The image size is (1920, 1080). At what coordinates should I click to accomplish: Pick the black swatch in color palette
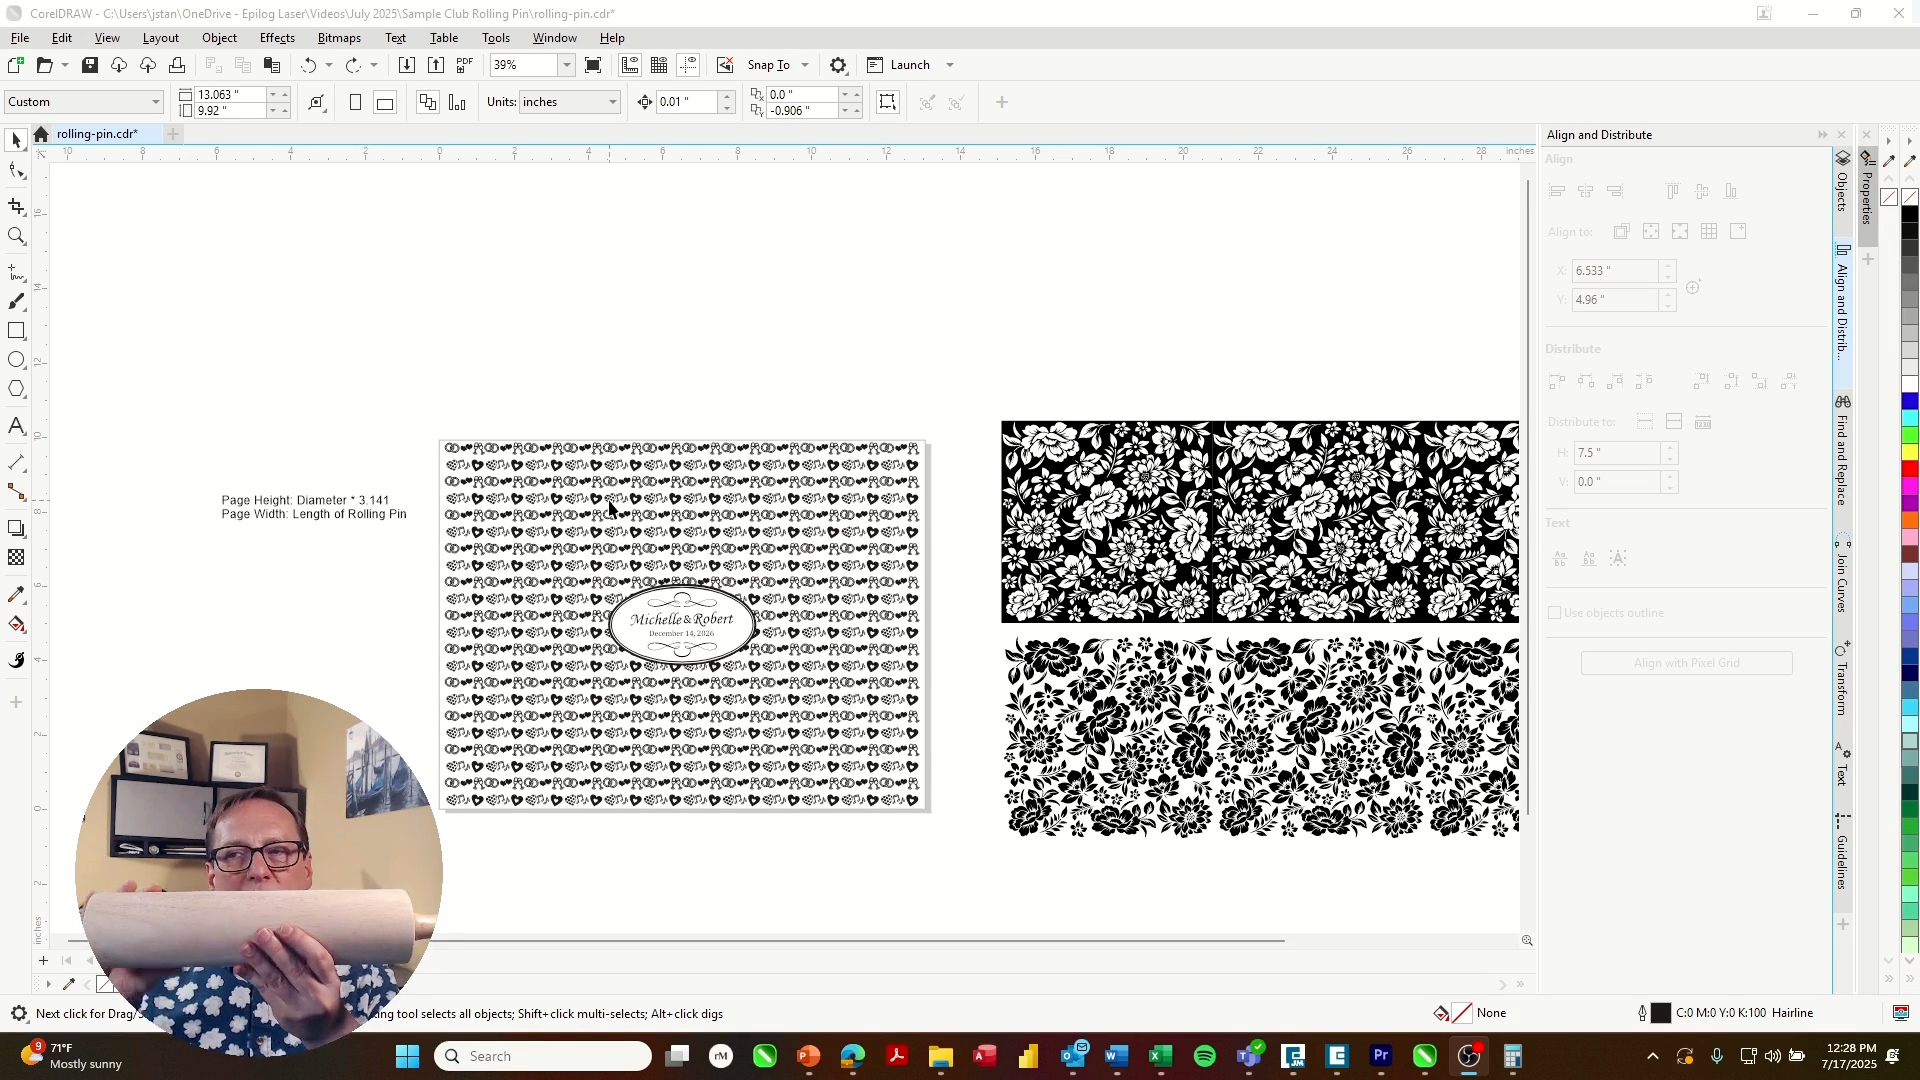tap(1910, 215)
